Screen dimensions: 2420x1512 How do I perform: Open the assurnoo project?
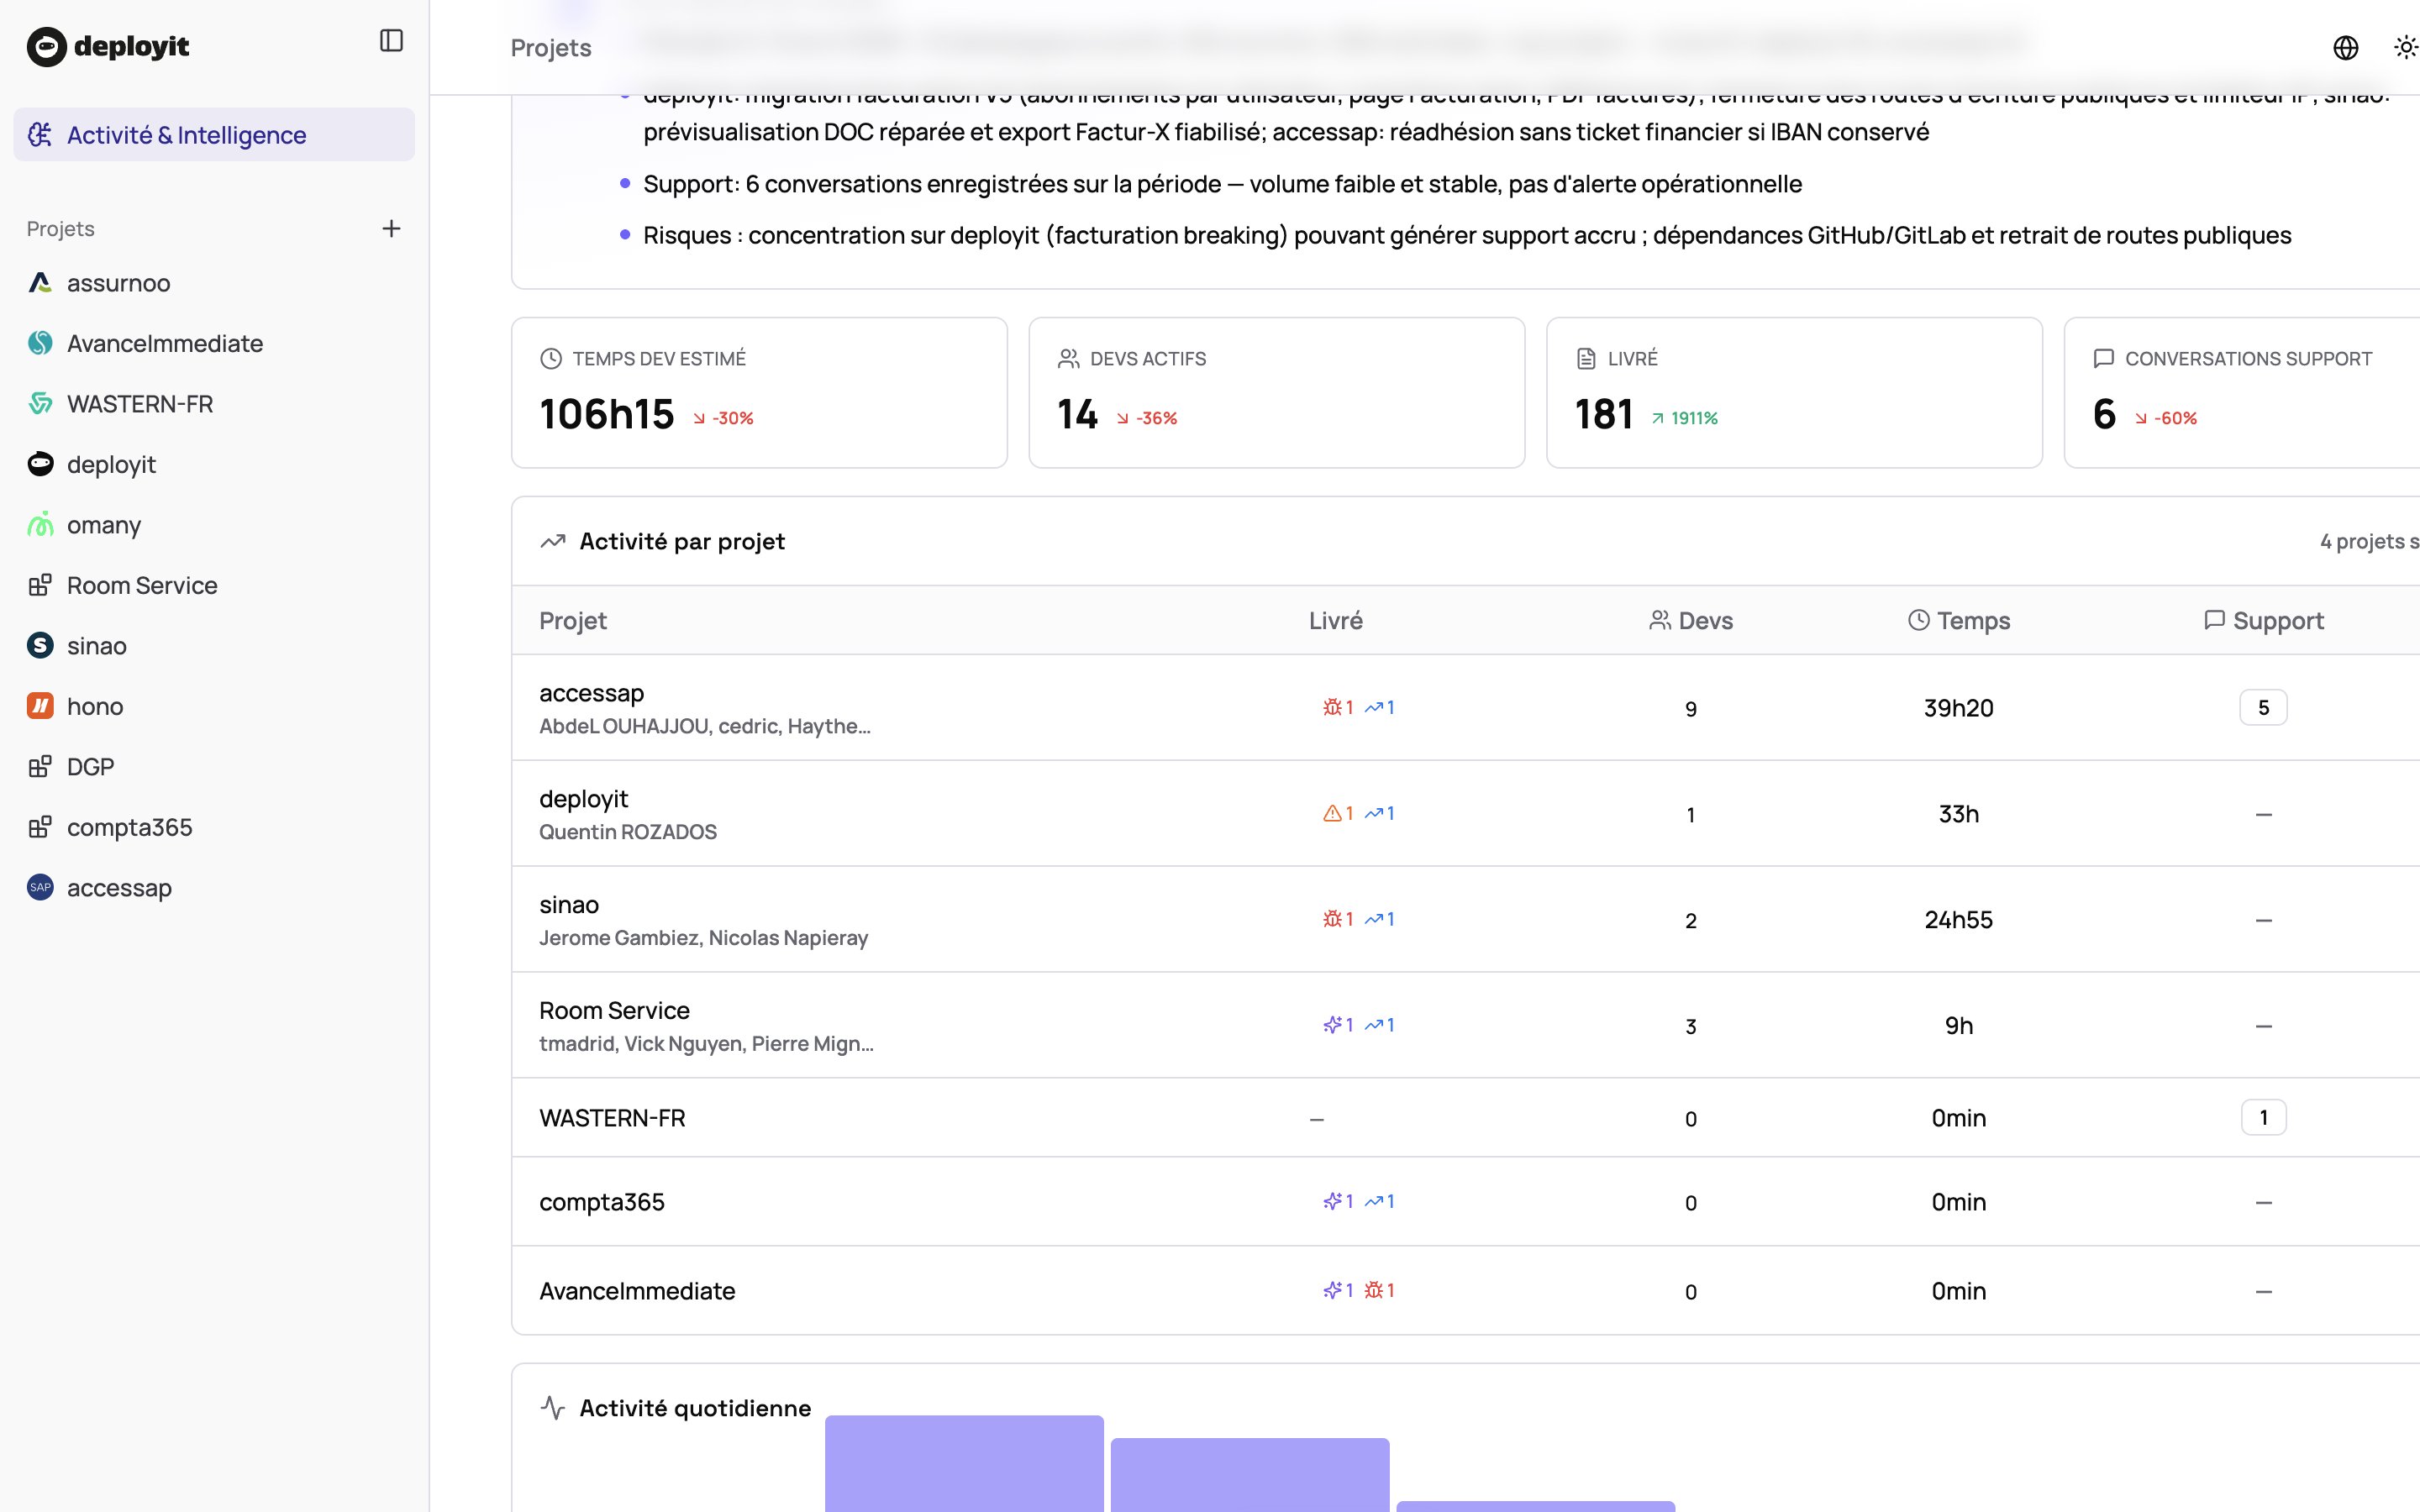tap(118, 283)
